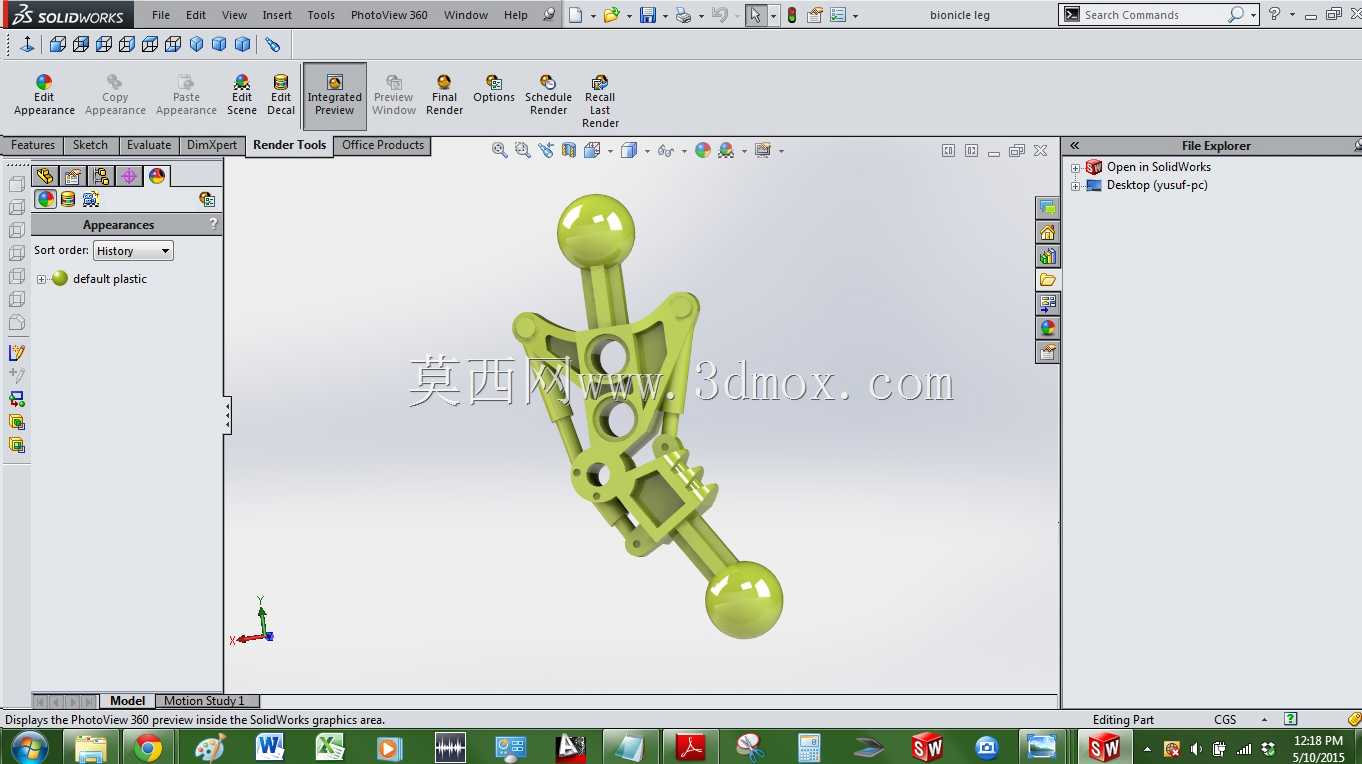The image size is (1362, 764).
Task: Collapse the File Explorer pane with chevrons
Action: 1075,146
